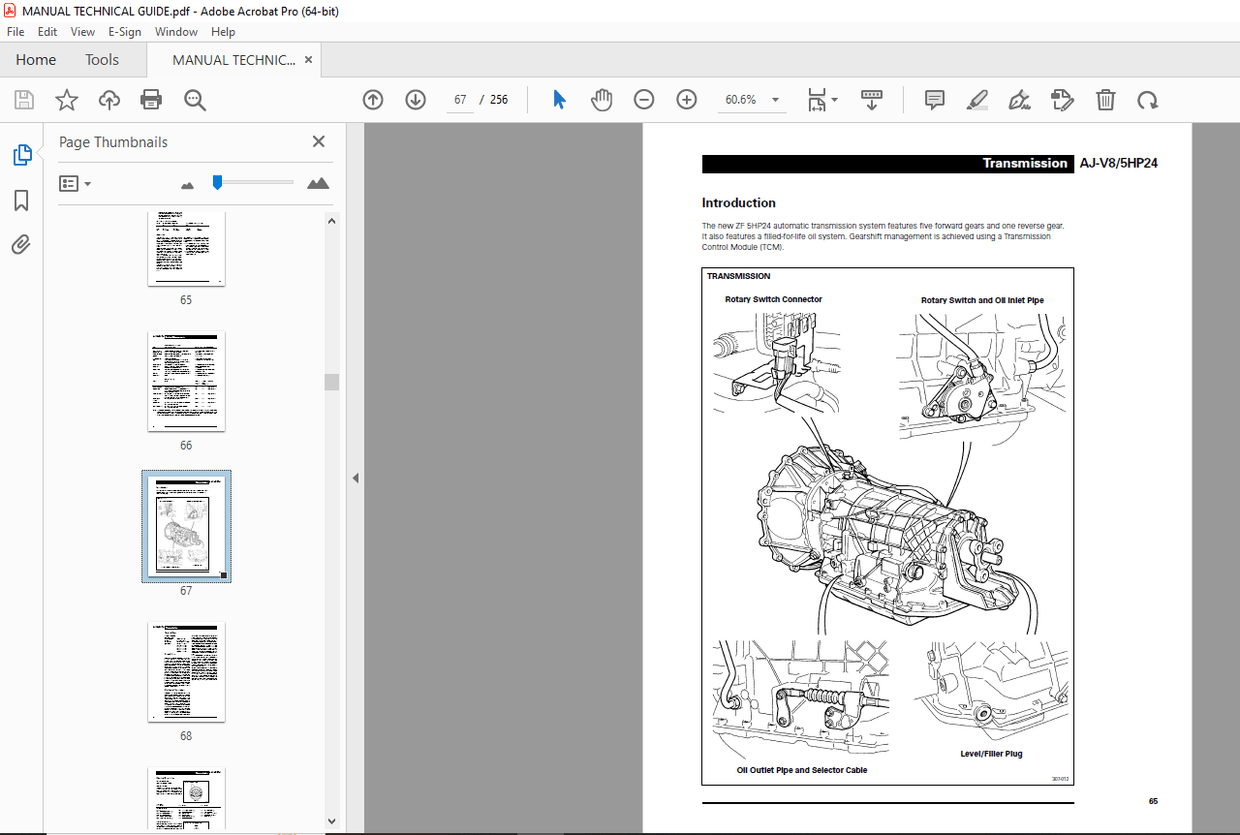Image resolution: width=1240 pixels, height=835 pixels.
Task: Select the page 68 thumbnail
Action: coord(186,672)
